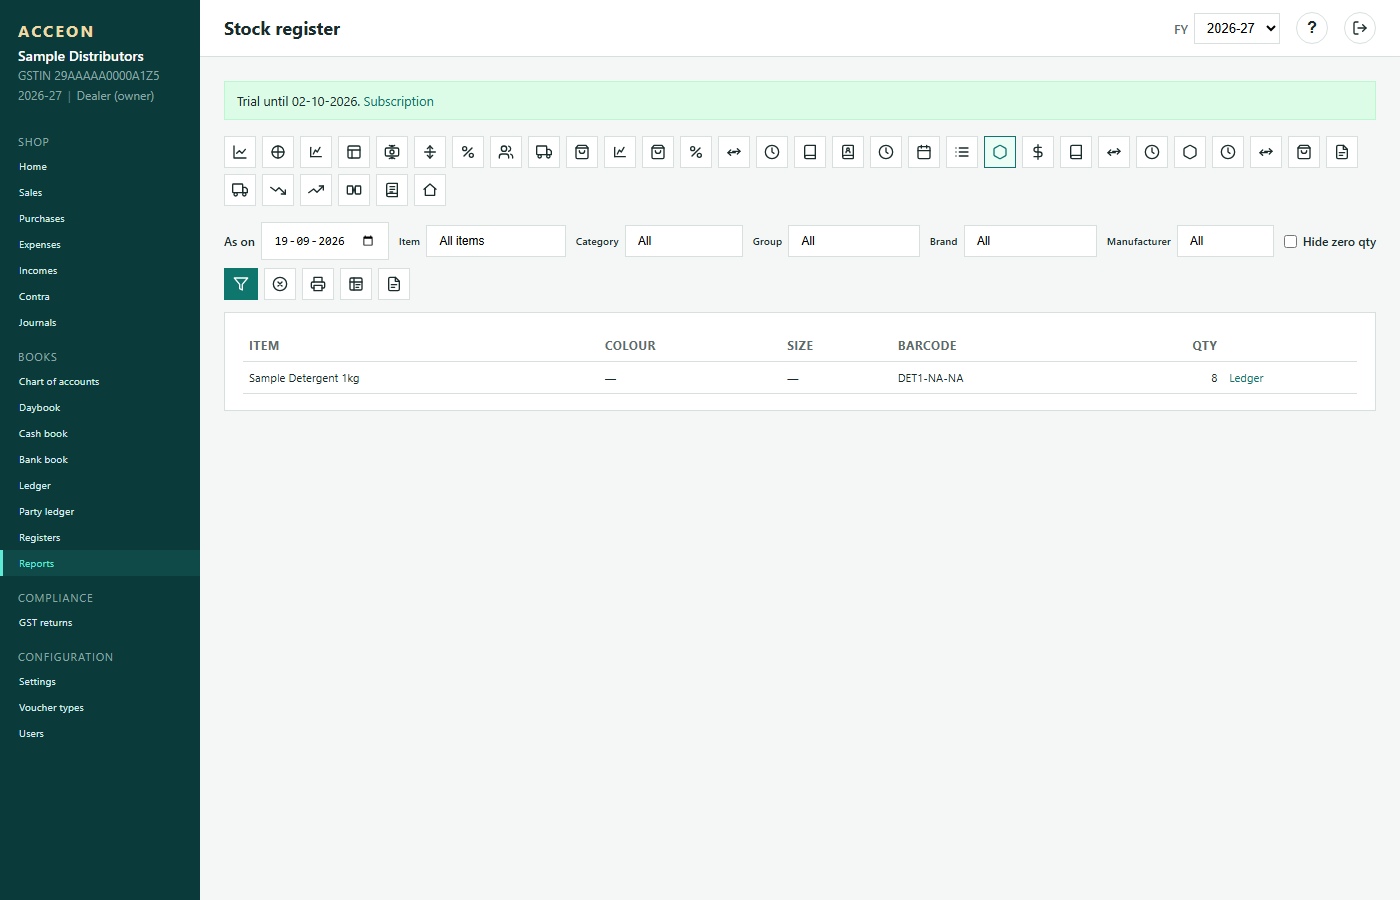Open the dollar sign report icon
The height and width of the screenshot is (900, 1400).
click(1038, 152)
